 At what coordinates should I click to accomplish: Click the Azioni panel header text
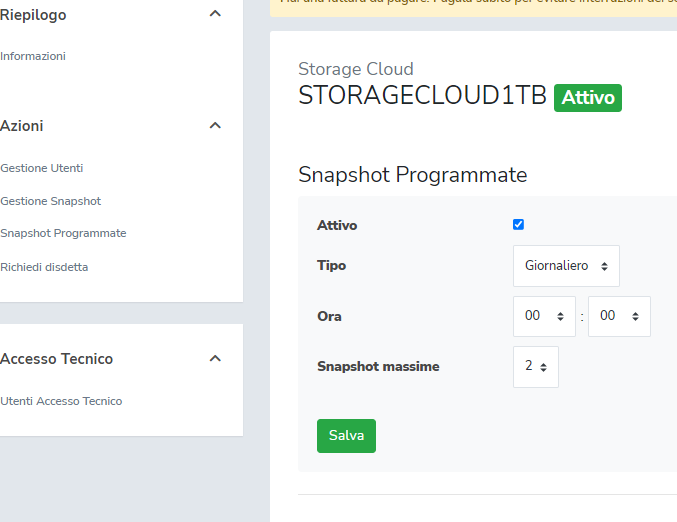click(22, 126)
